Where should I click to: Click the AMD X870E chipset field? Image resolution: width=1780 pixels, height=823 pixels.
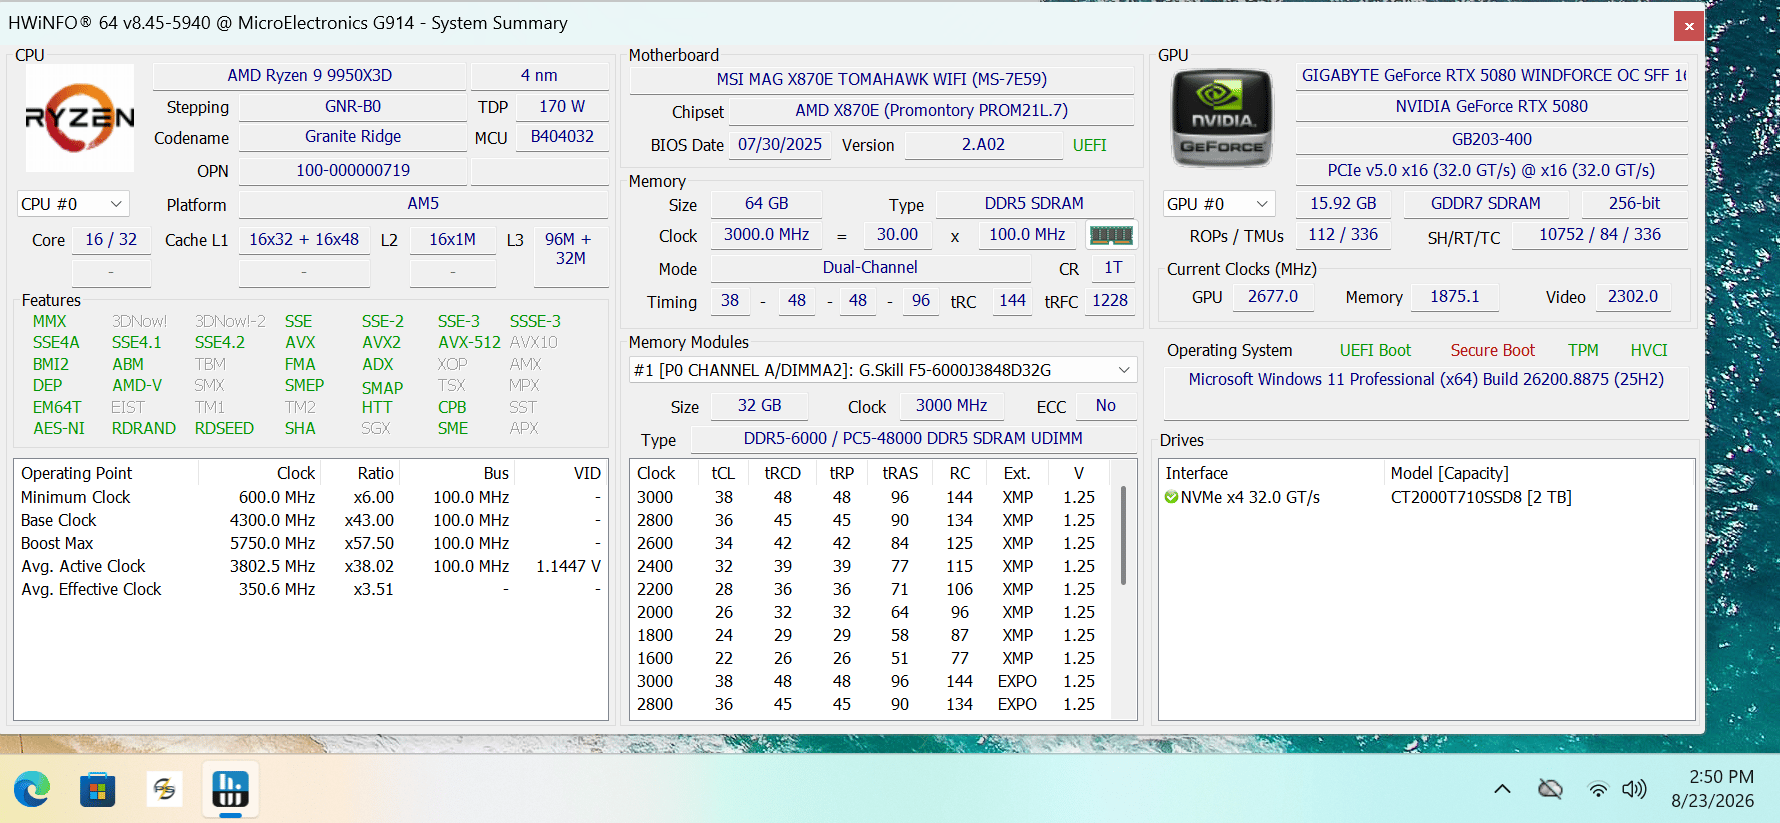coord(932,111)
